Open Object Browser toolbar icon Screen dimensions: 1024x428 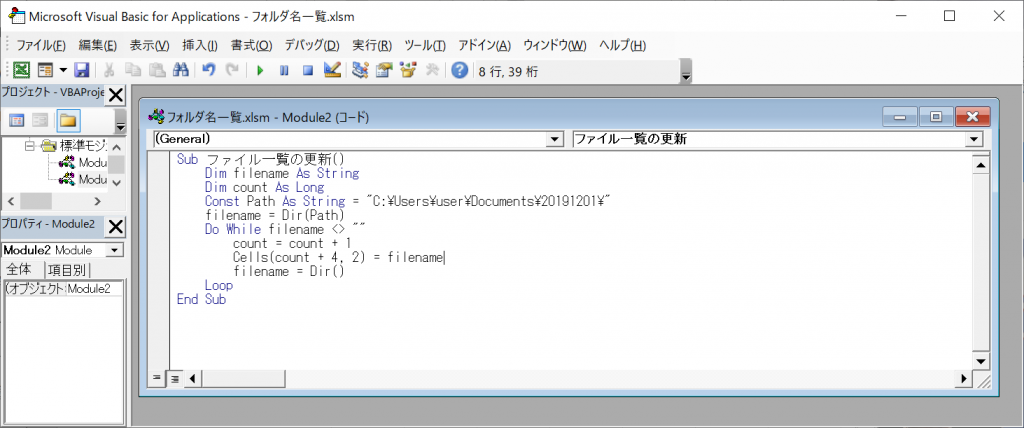408,71
